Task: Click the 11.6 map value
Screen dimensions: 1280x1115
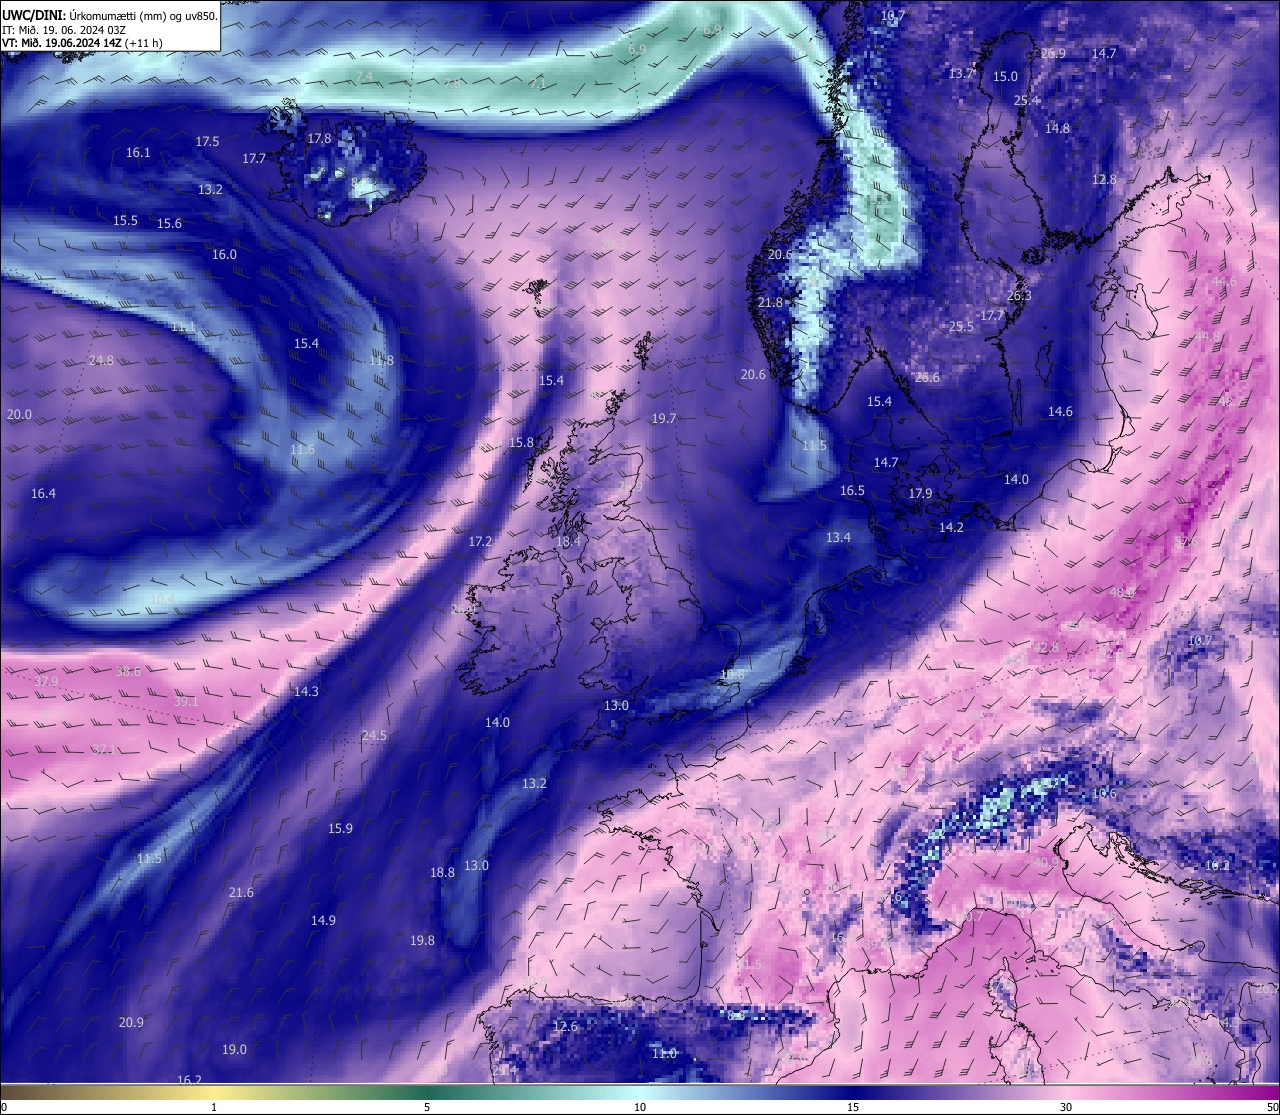Action: click(x=302, y=451)
